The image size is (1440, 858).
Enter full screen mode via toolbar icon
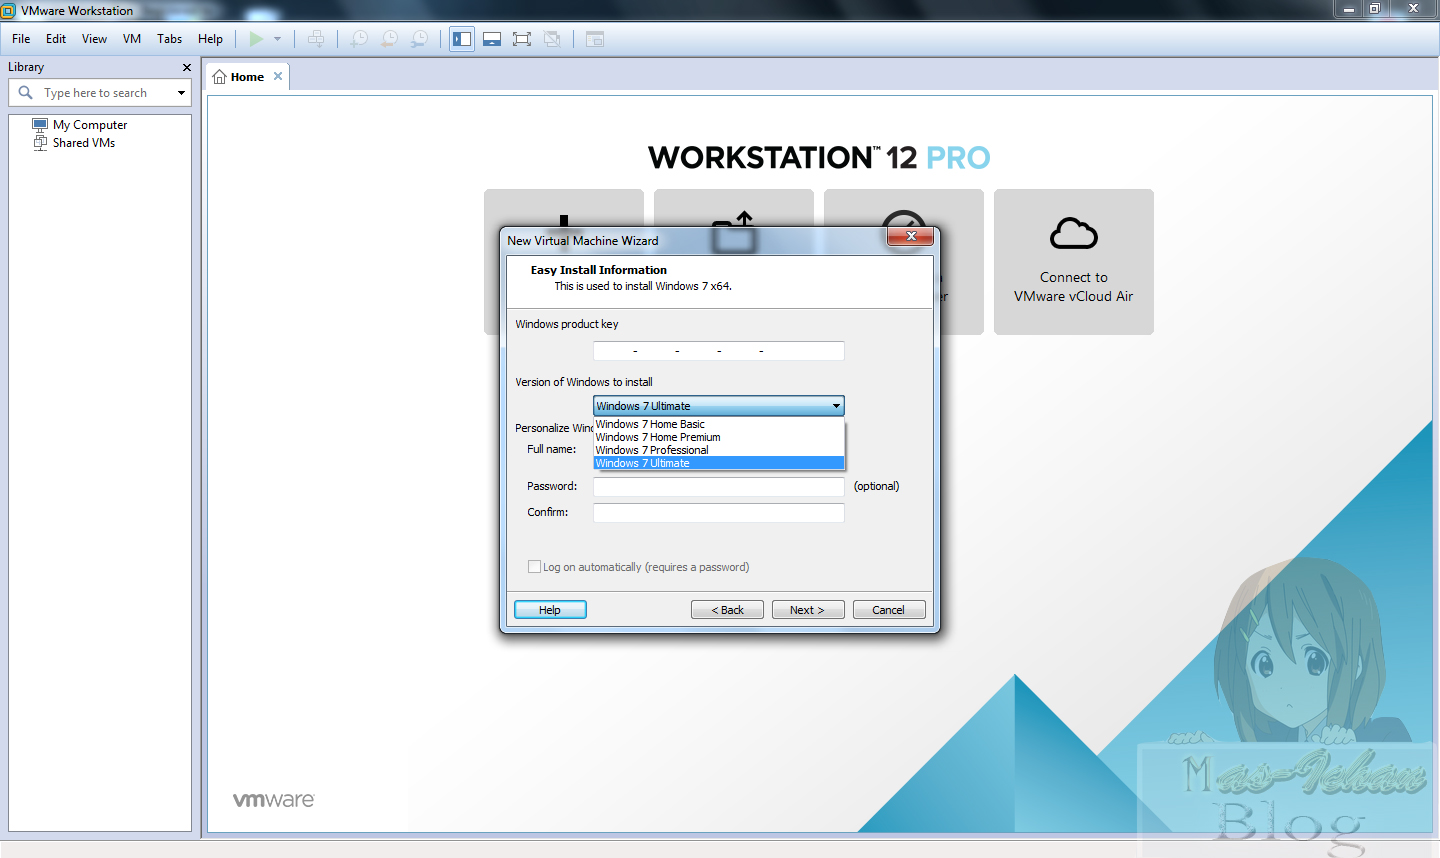coord(522,39)
